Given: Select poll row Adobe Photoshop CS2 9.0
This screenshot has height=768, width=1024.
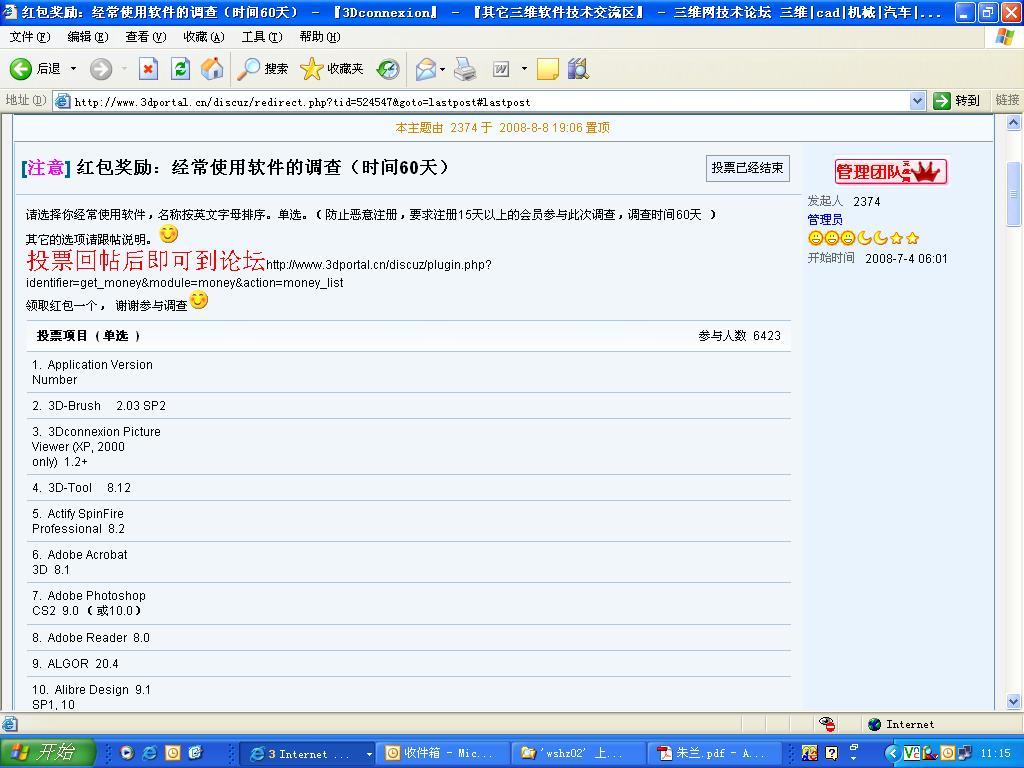Looking at the screenshot, I should [x=409, y=603].
